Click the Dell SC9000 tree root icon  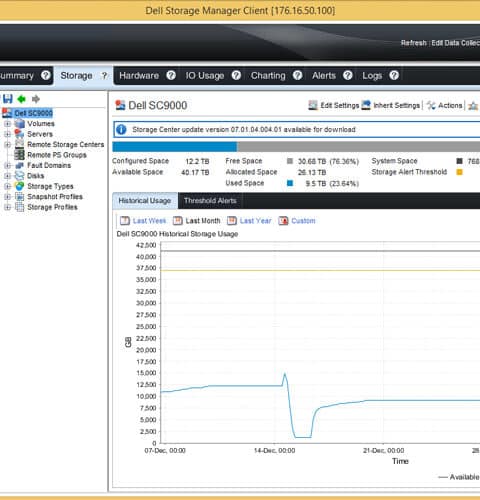tap(7, 113)
